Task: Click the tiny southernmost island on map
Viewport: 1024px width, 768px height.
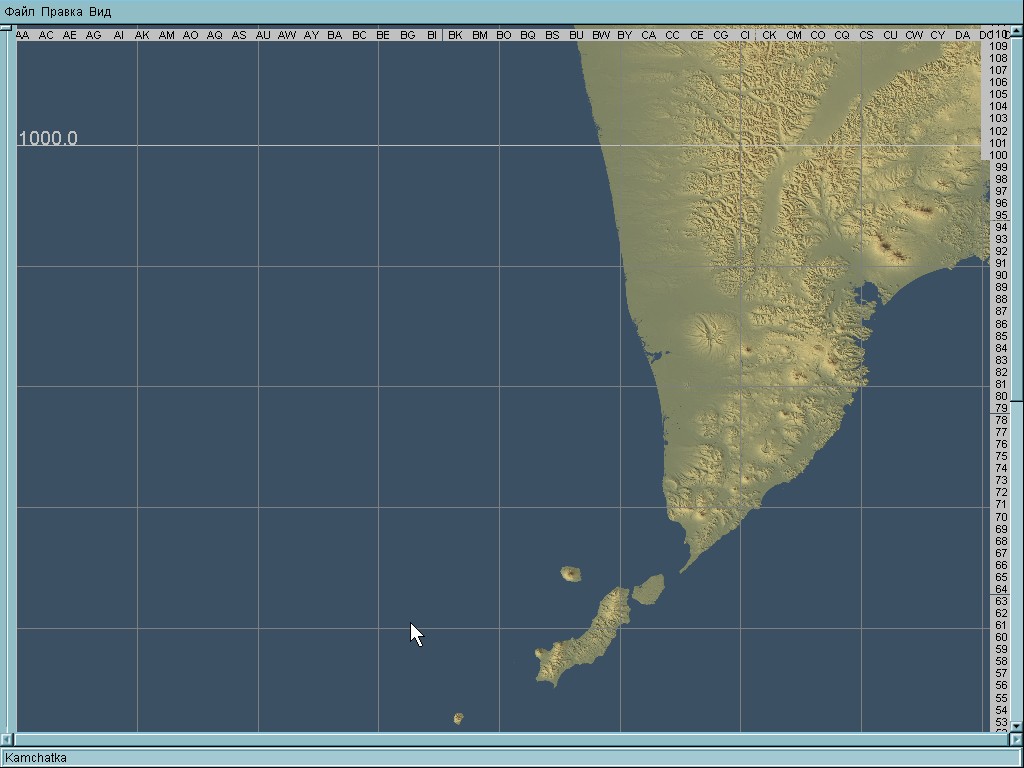Action: (458, 718)
